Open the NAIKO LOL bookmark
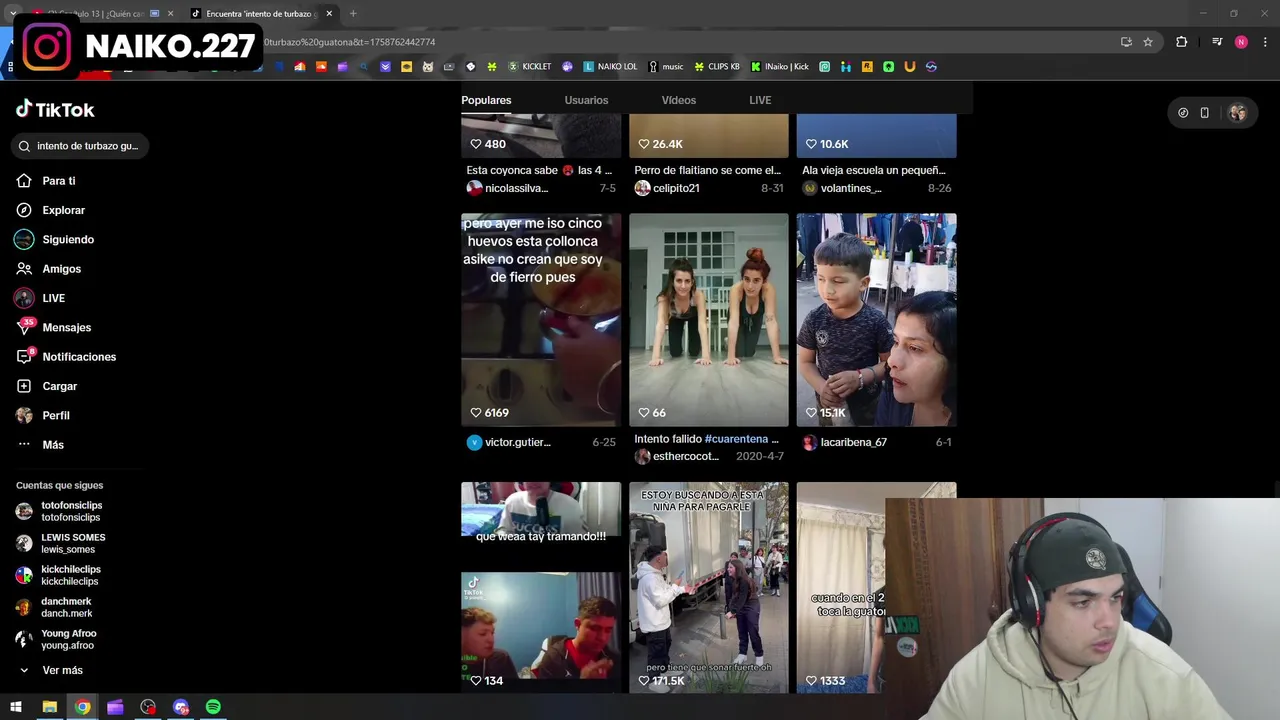 (610, 67)
